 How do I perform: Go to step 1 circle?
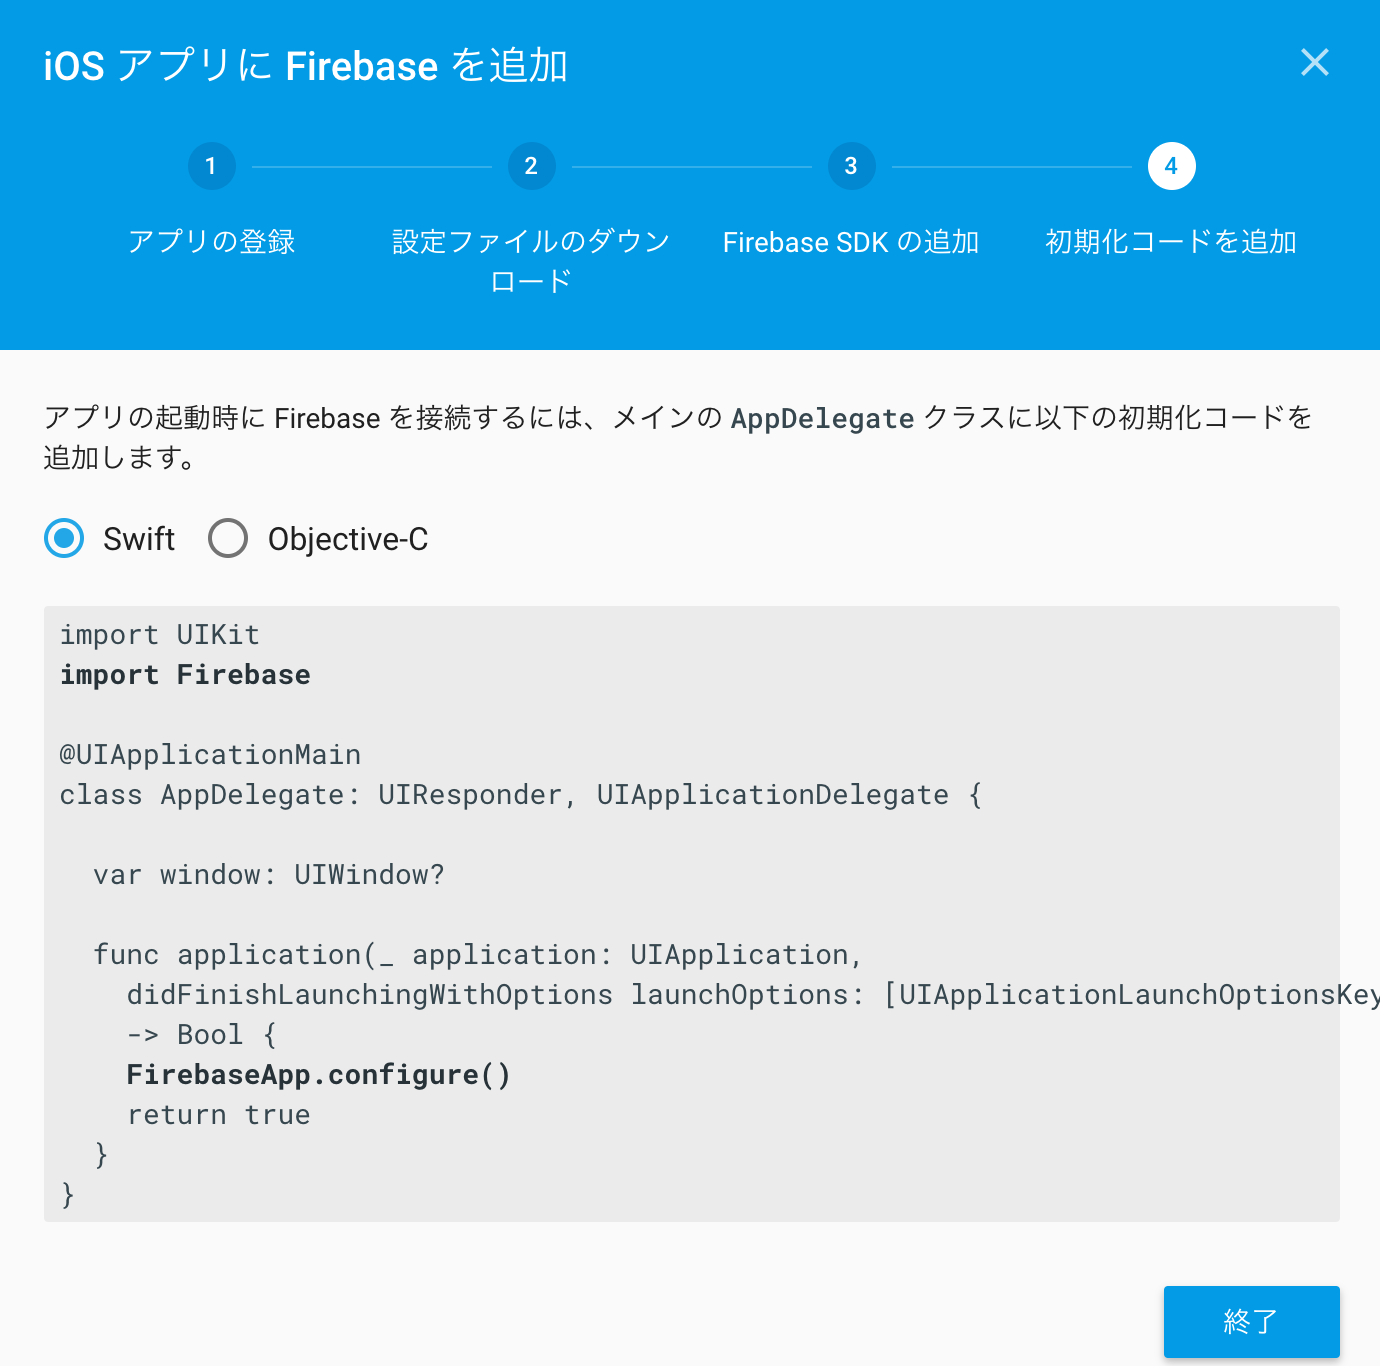(211, 166)
